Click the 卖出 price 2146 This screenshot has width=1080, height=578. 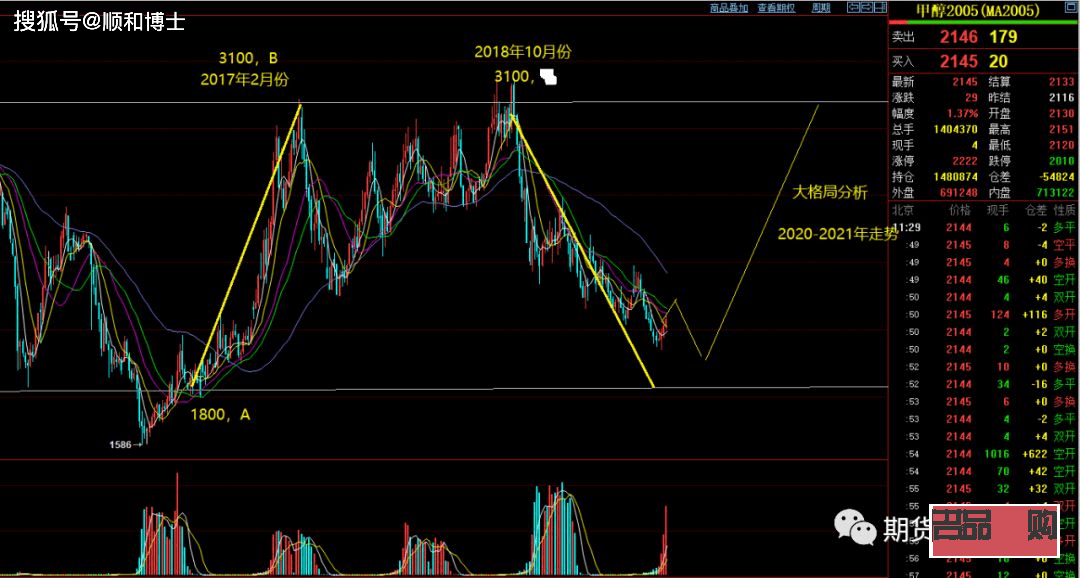pos(957,37)
